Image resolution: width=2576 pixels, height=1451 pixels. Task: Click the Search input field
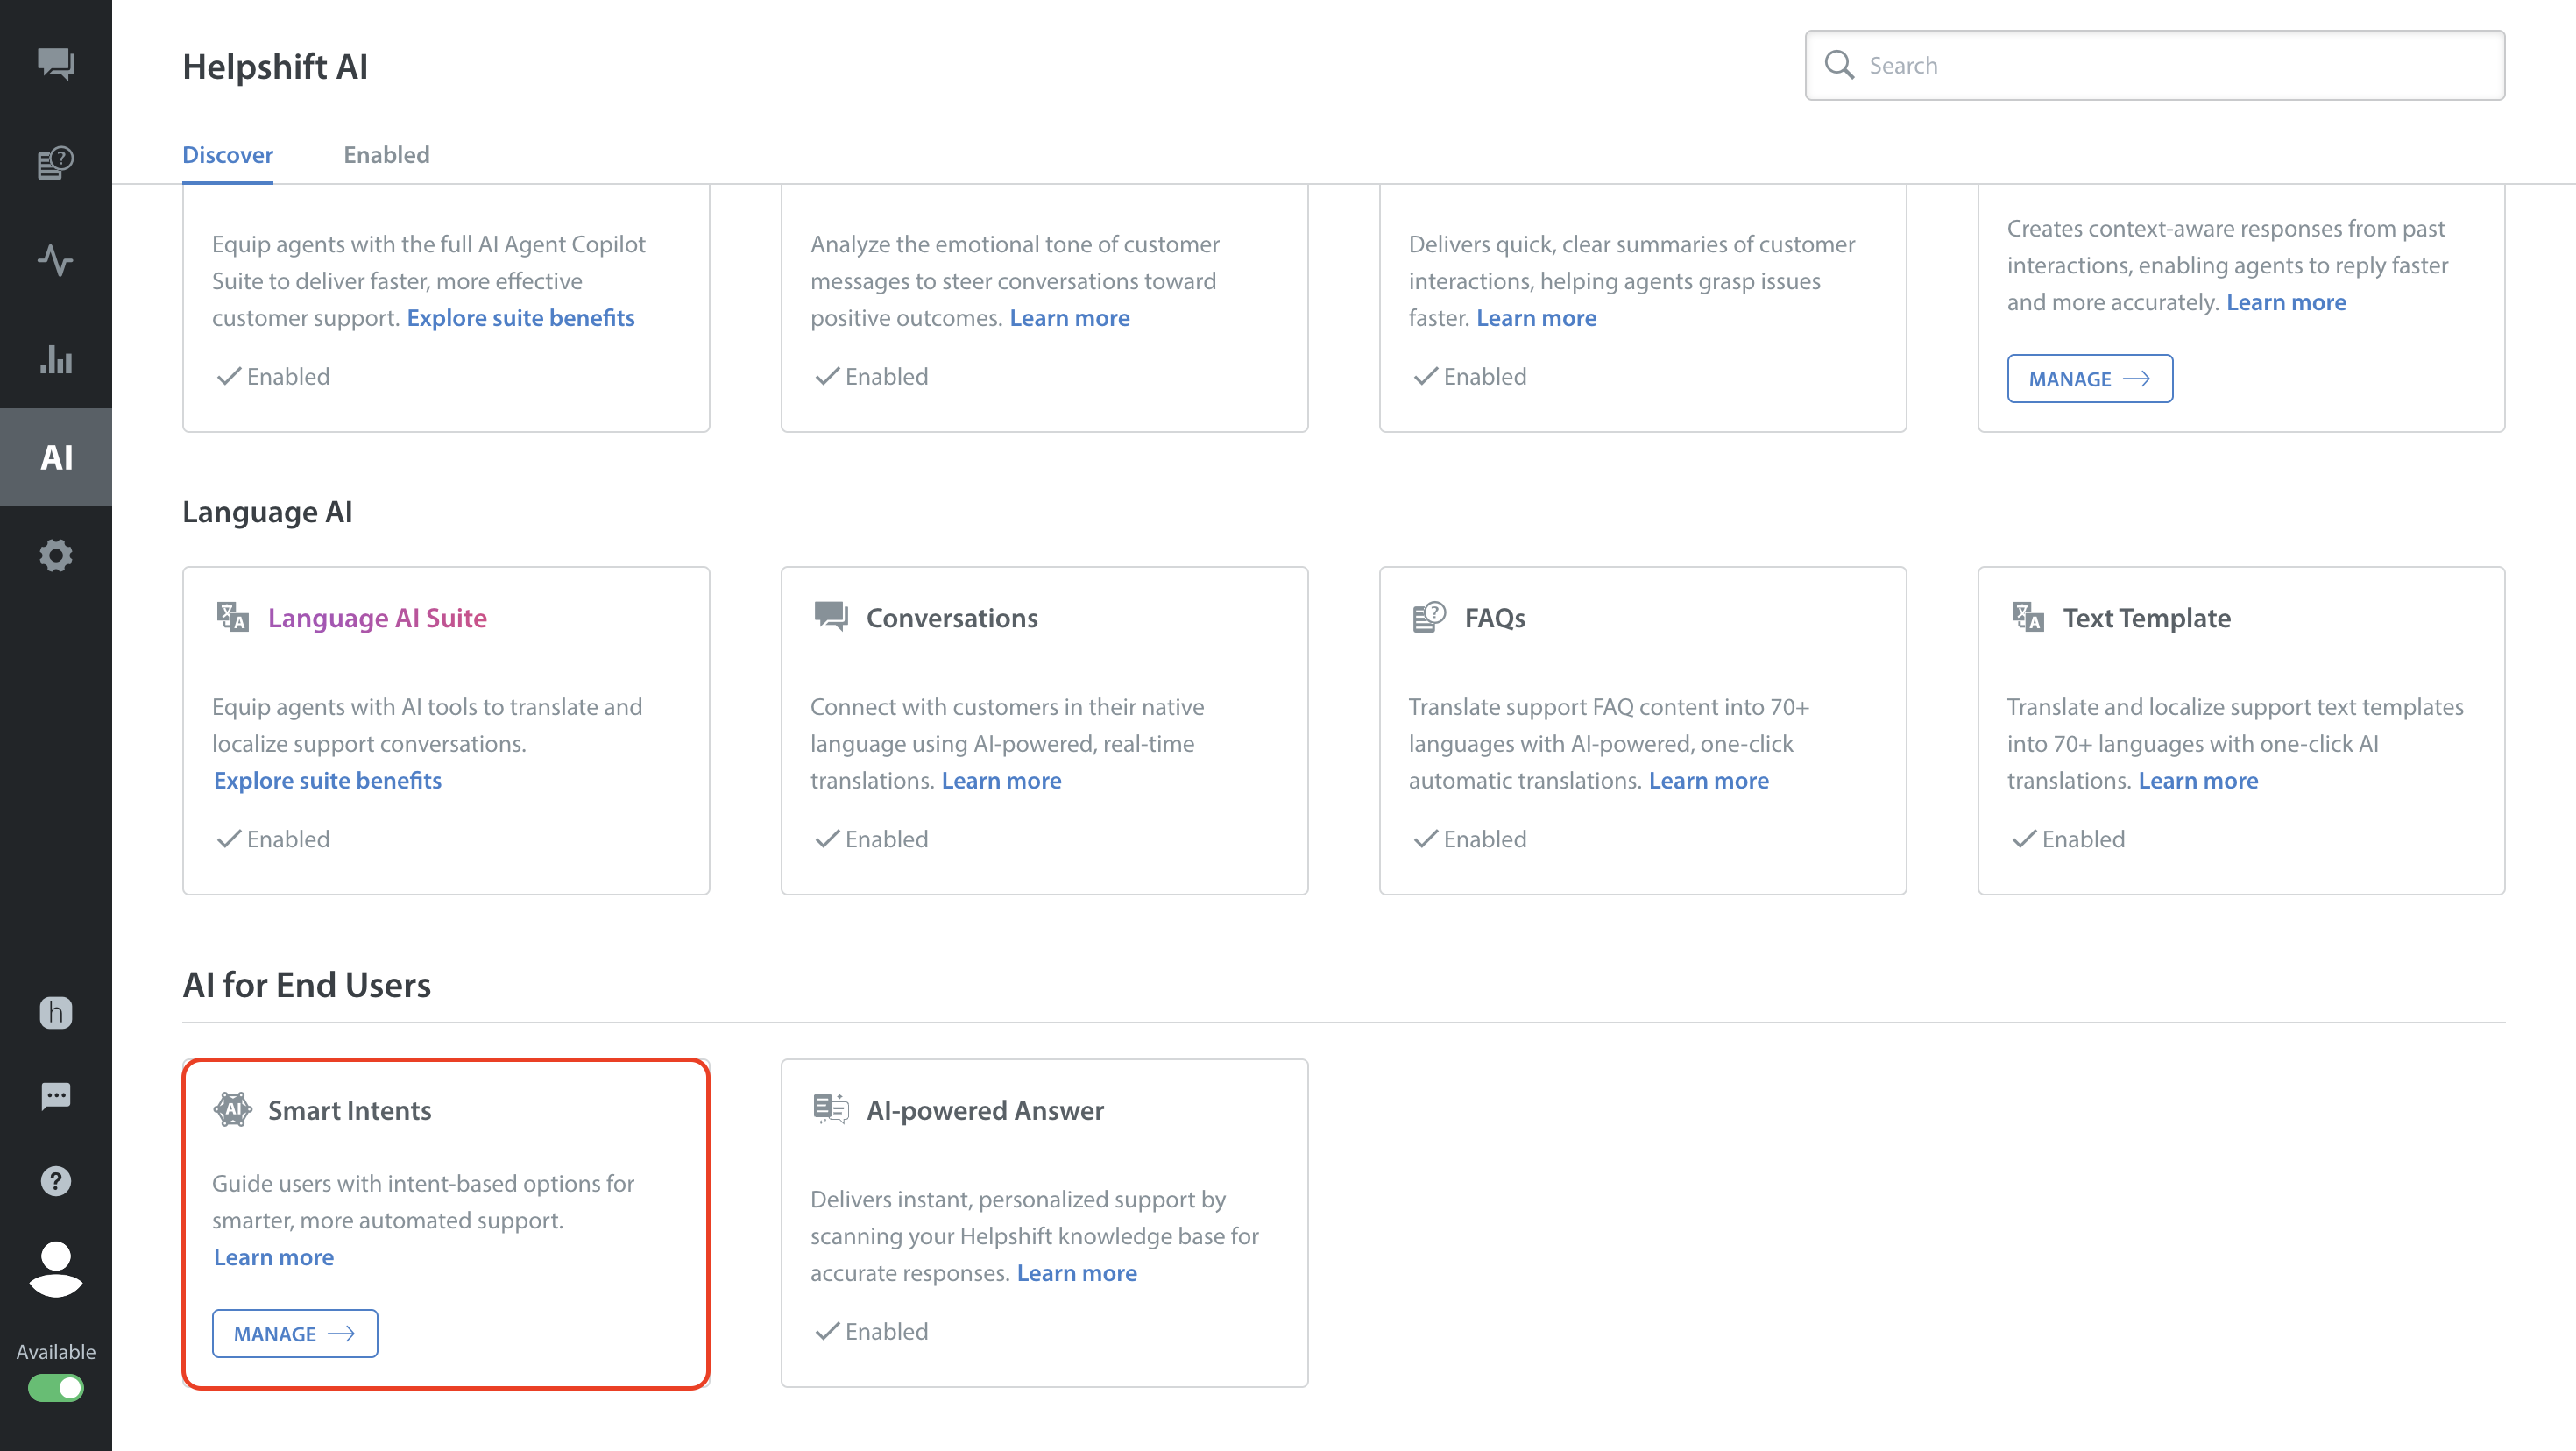click(x=2170, y=66)
